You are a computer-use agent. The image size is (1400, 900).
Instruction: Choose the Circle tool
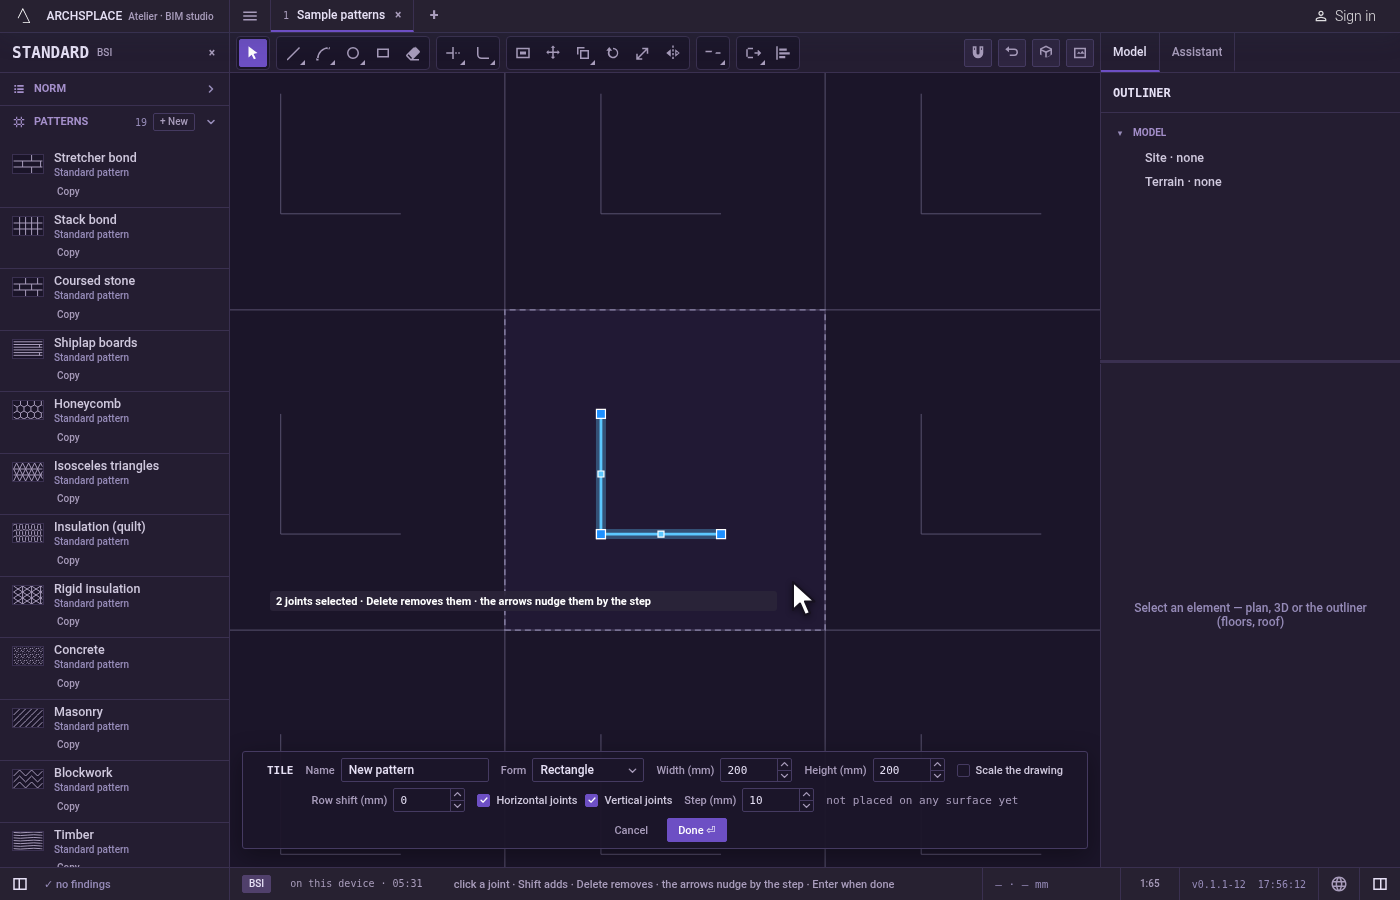coord(353,54)
